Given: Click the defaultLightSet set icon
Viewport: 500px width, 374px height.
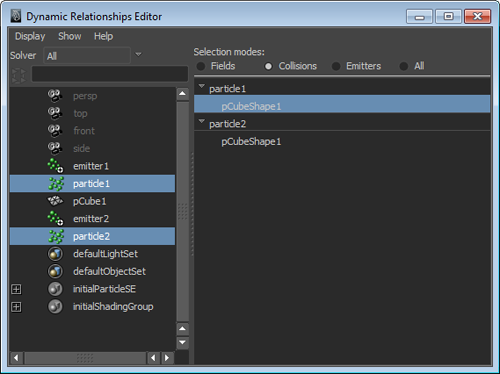Looking at the screenshot, I should click(55, 254).
